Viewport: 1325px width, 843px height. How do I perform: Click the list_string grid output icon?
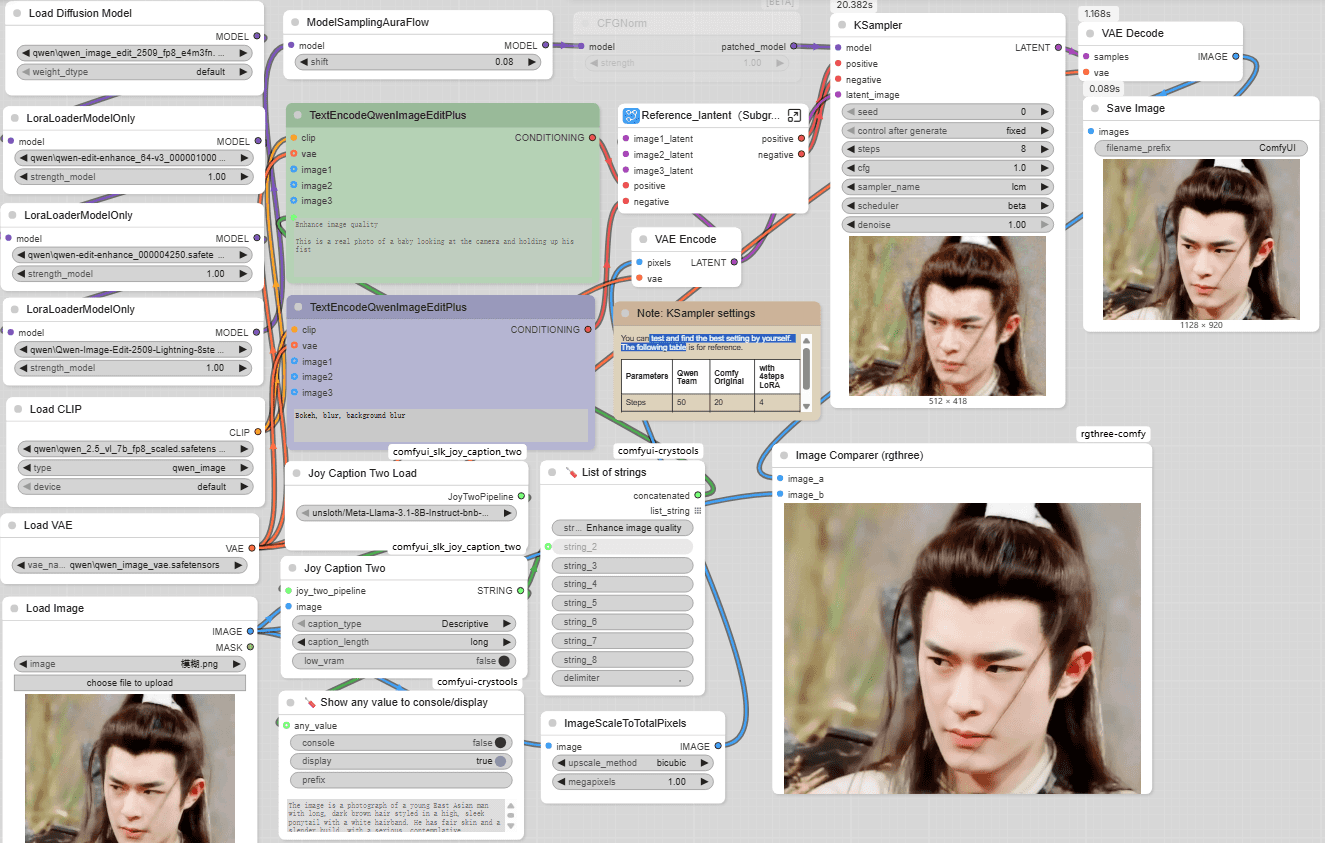coord(698,511)
